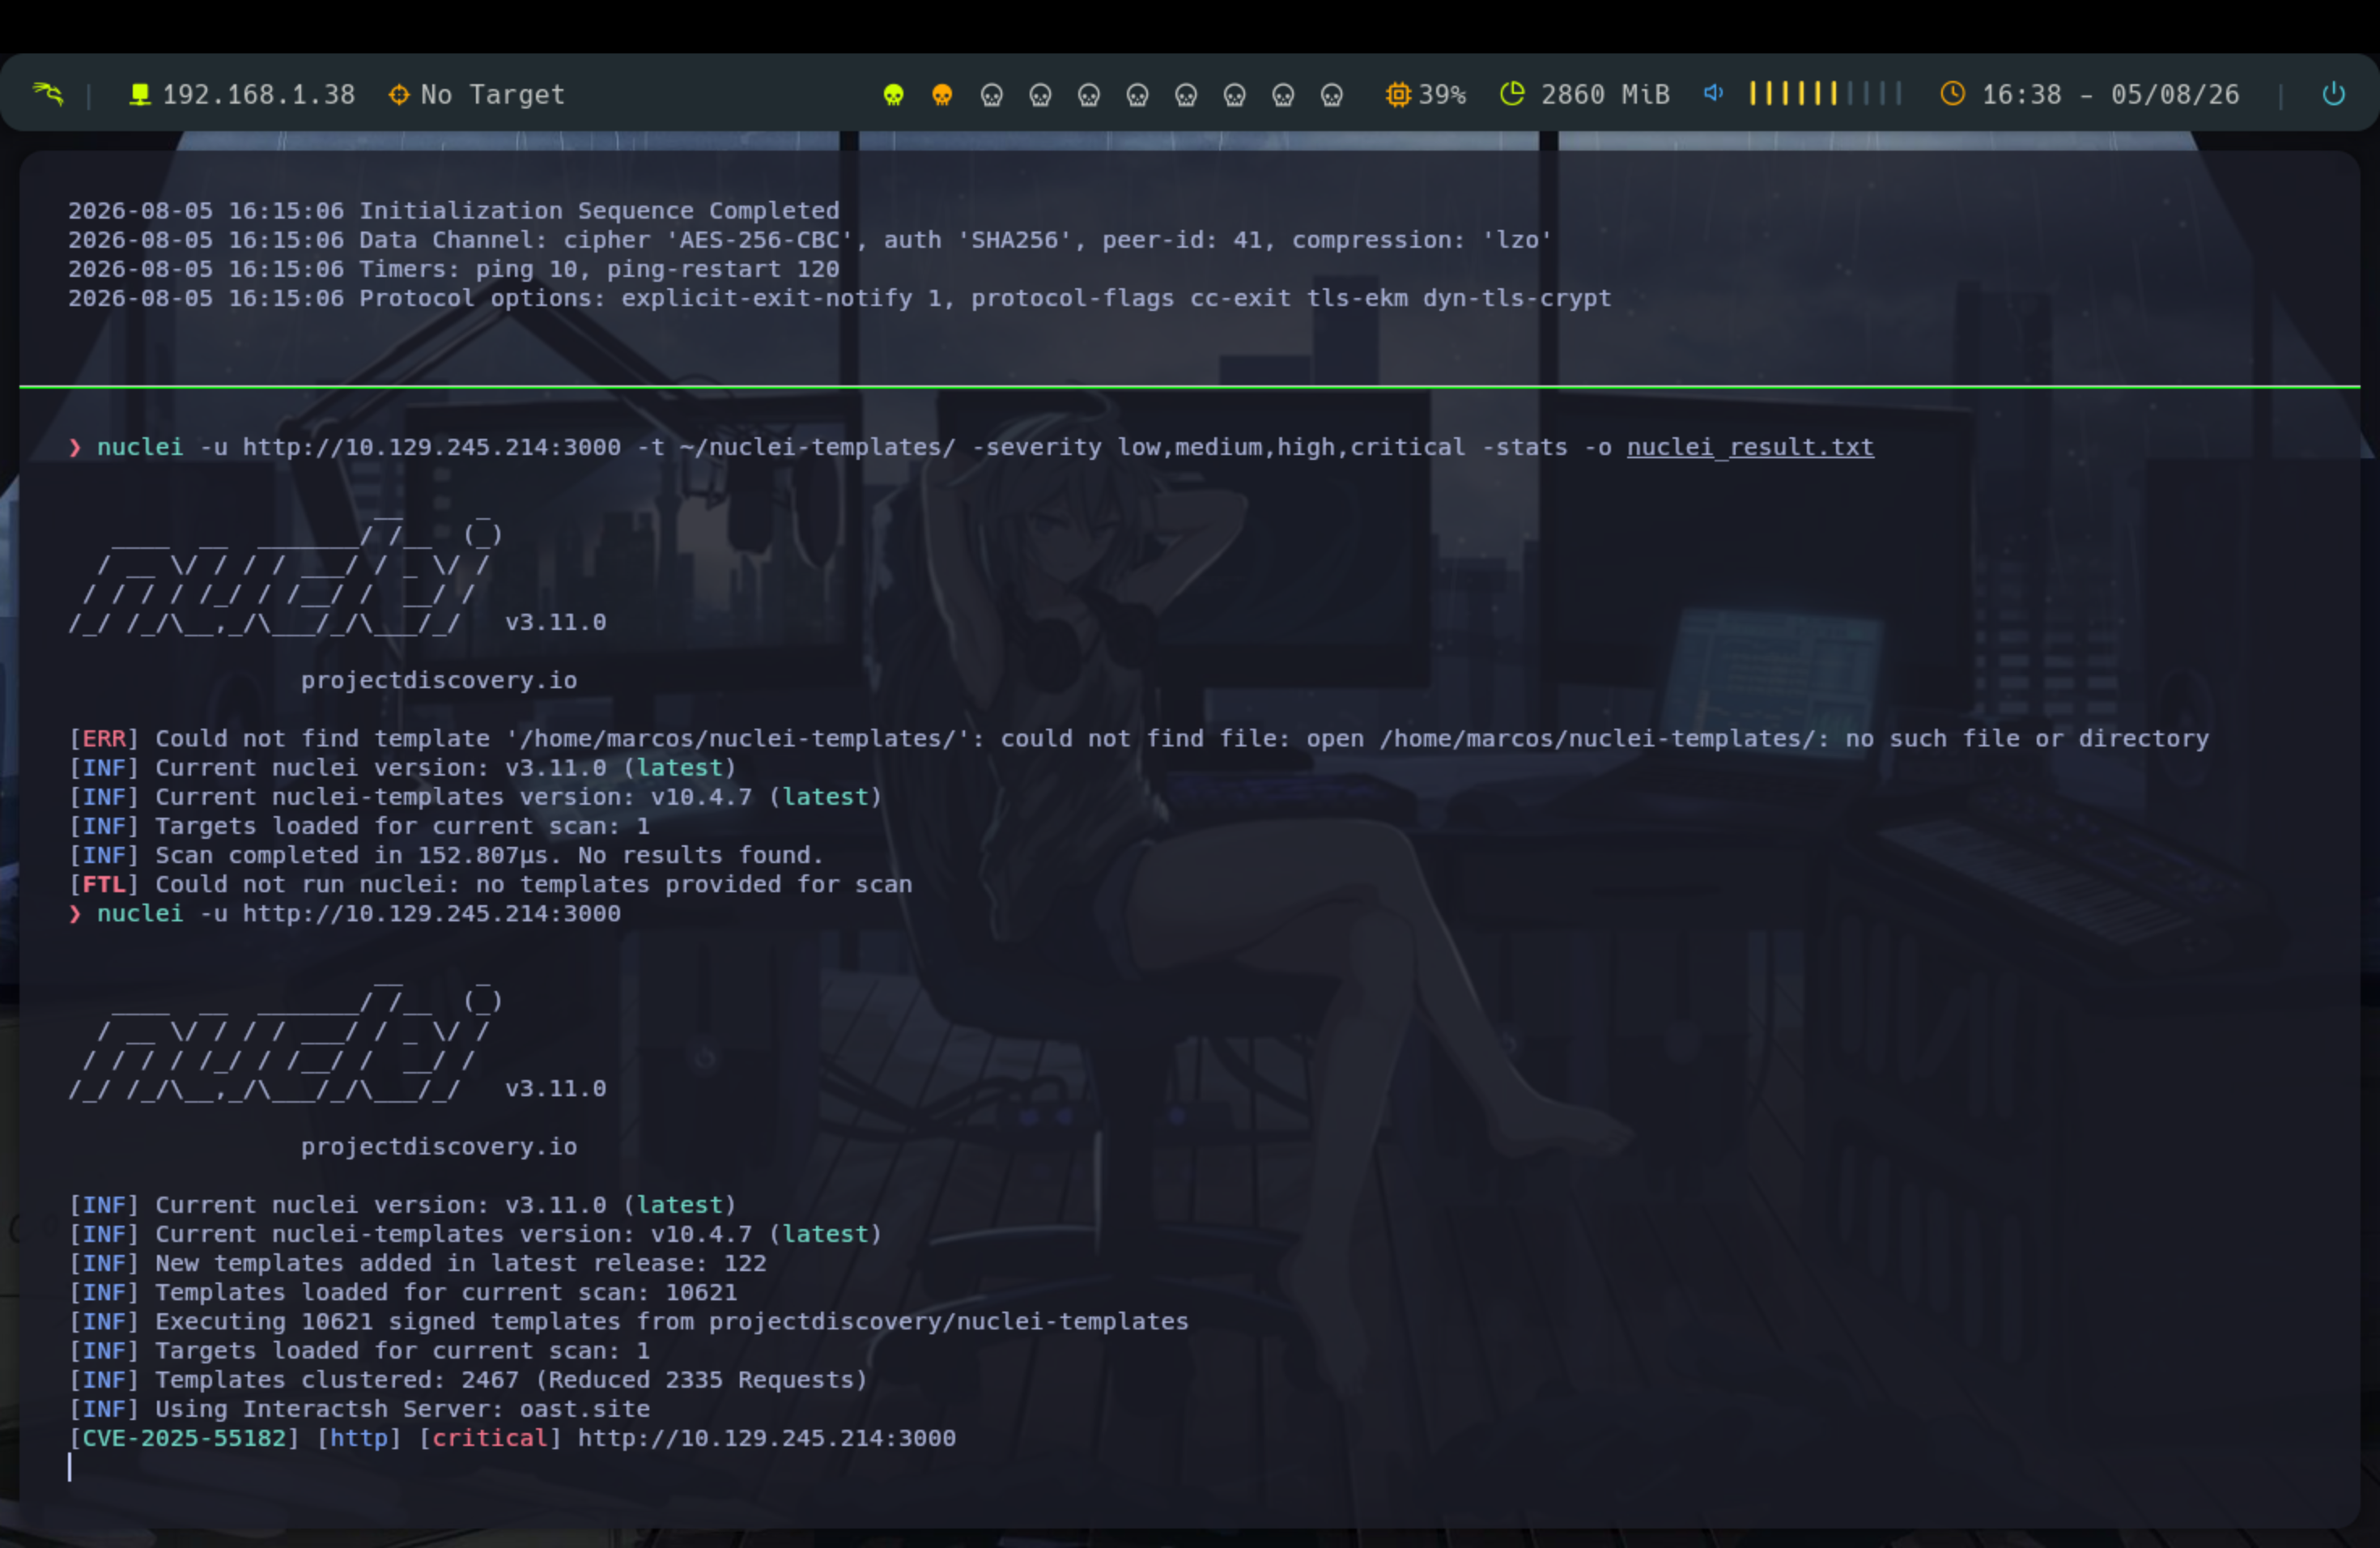Click "Executing 10621 signed templates" line
The width and height of the screenshot is (2380, 1548).
pos(628,1322)
